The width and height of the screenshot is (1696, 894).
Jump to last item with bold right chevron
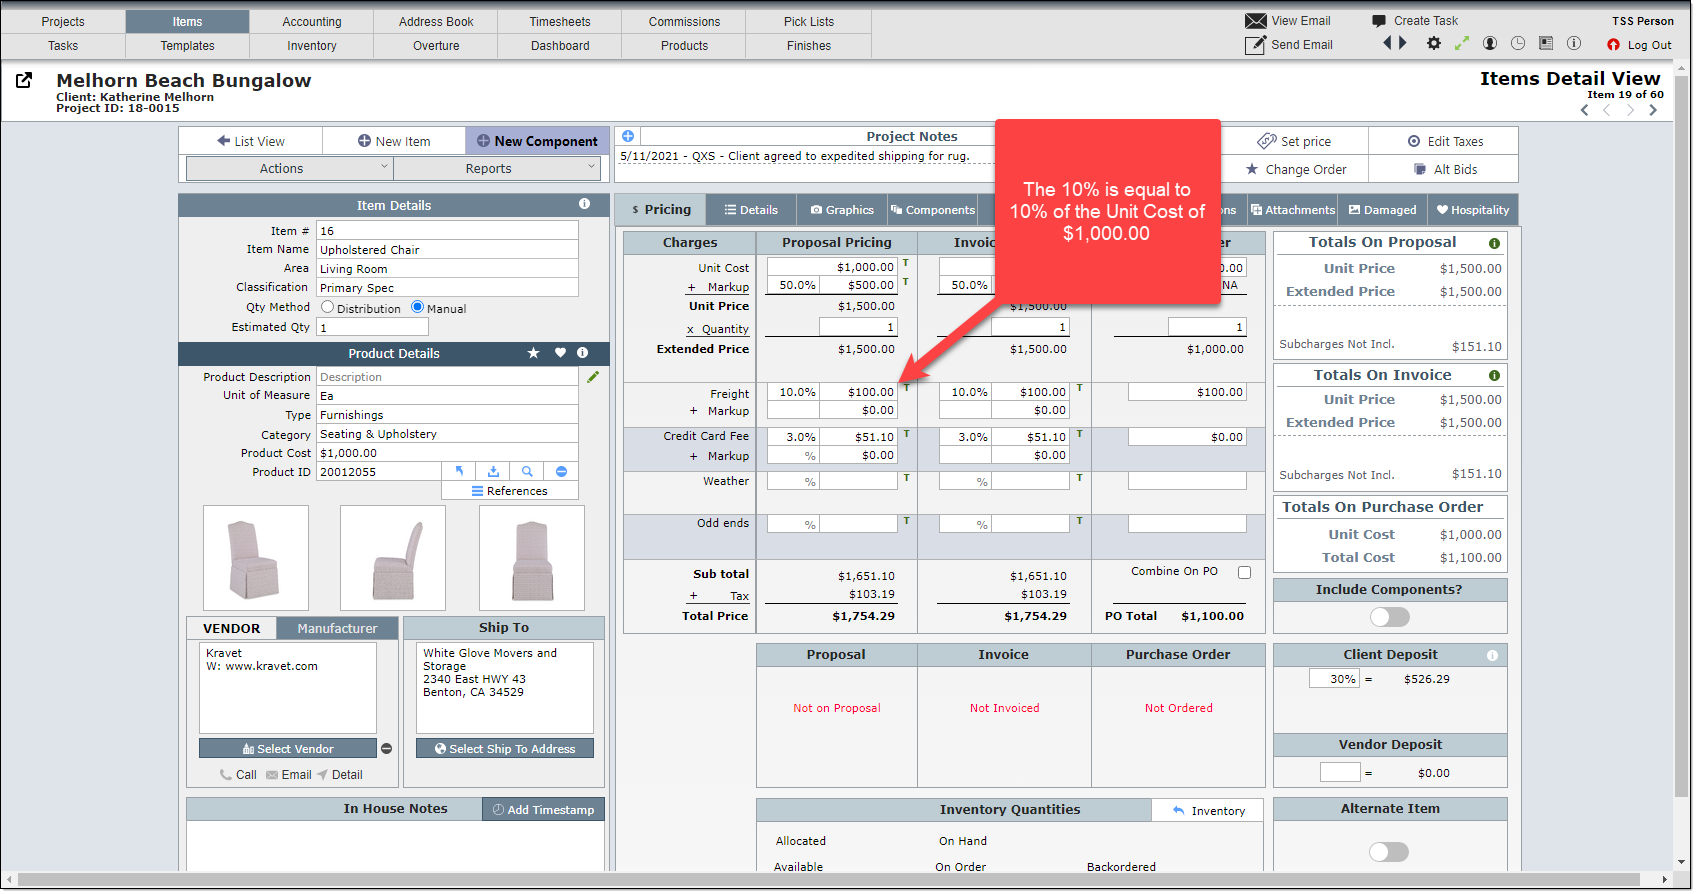(1653, 110)
